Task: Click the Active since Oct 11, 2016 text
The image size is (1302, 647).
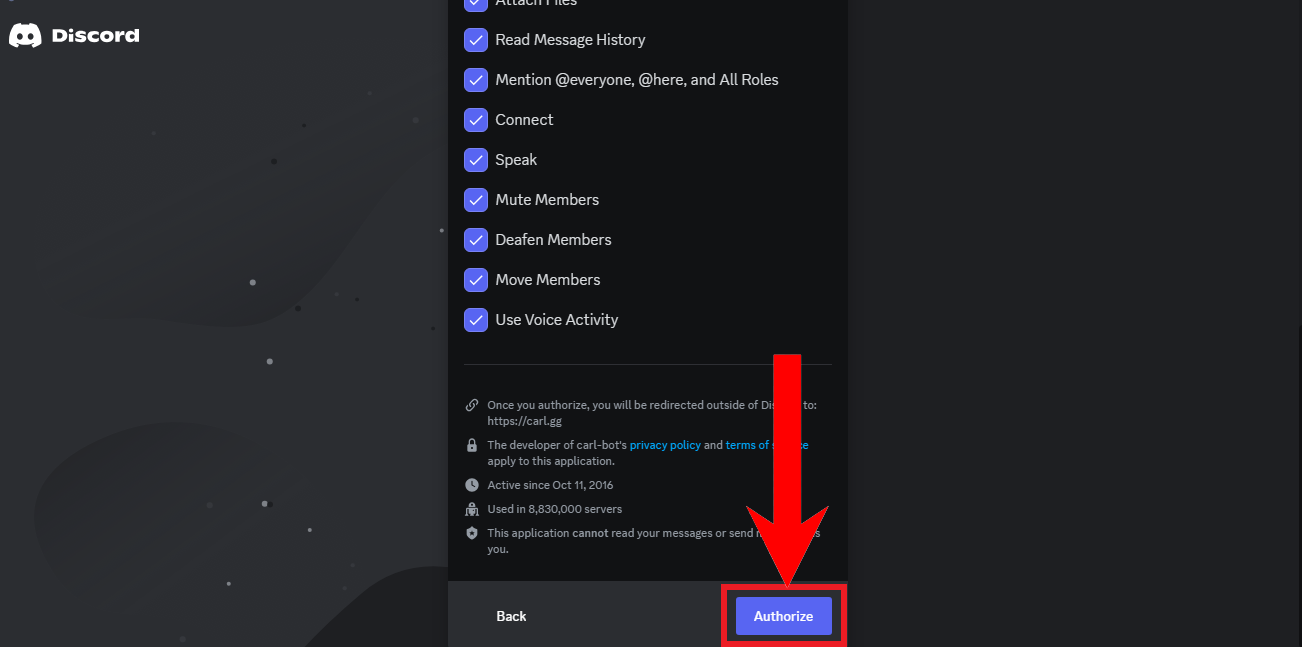Action: point(549,485)
